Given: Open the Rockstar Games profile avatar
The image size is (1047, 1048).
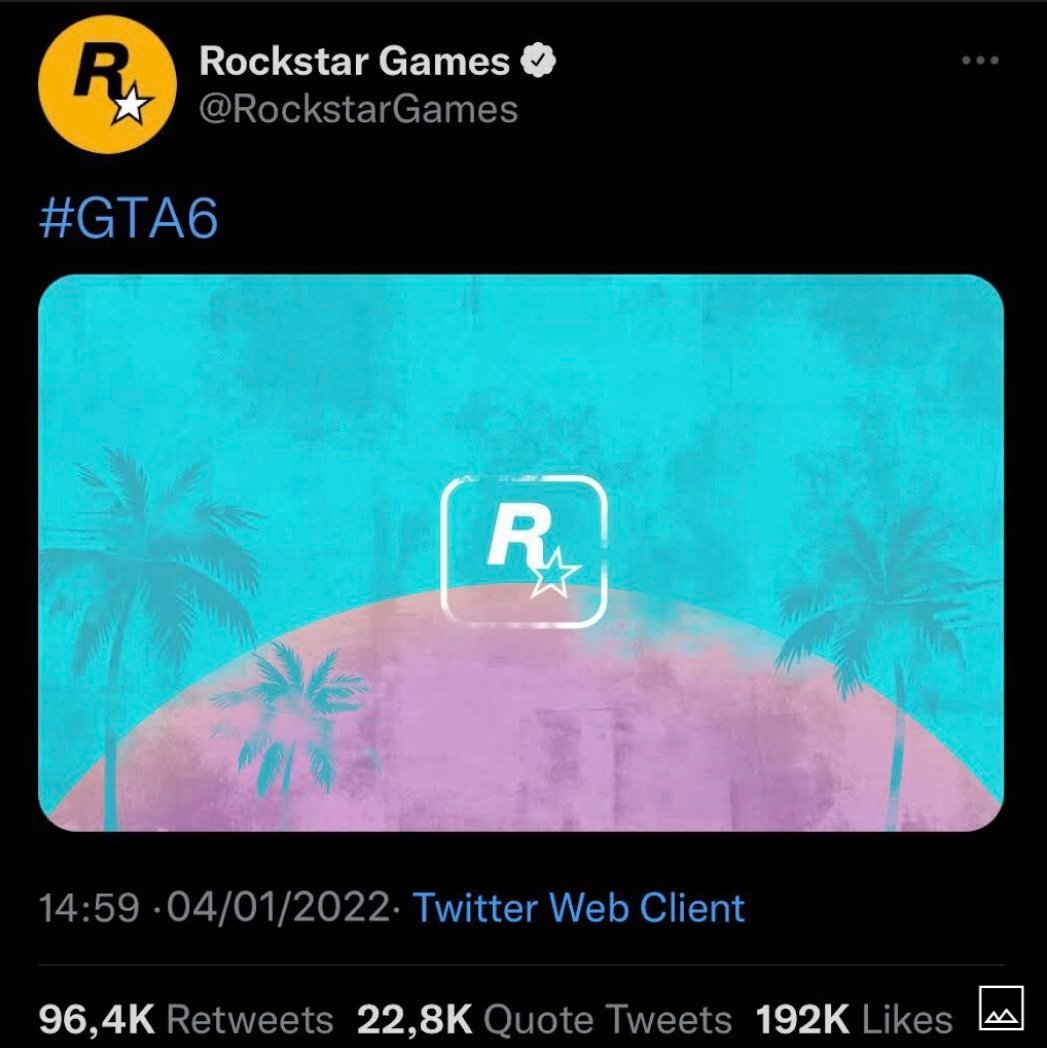Looking at the screenshot, I should [107, 85].
